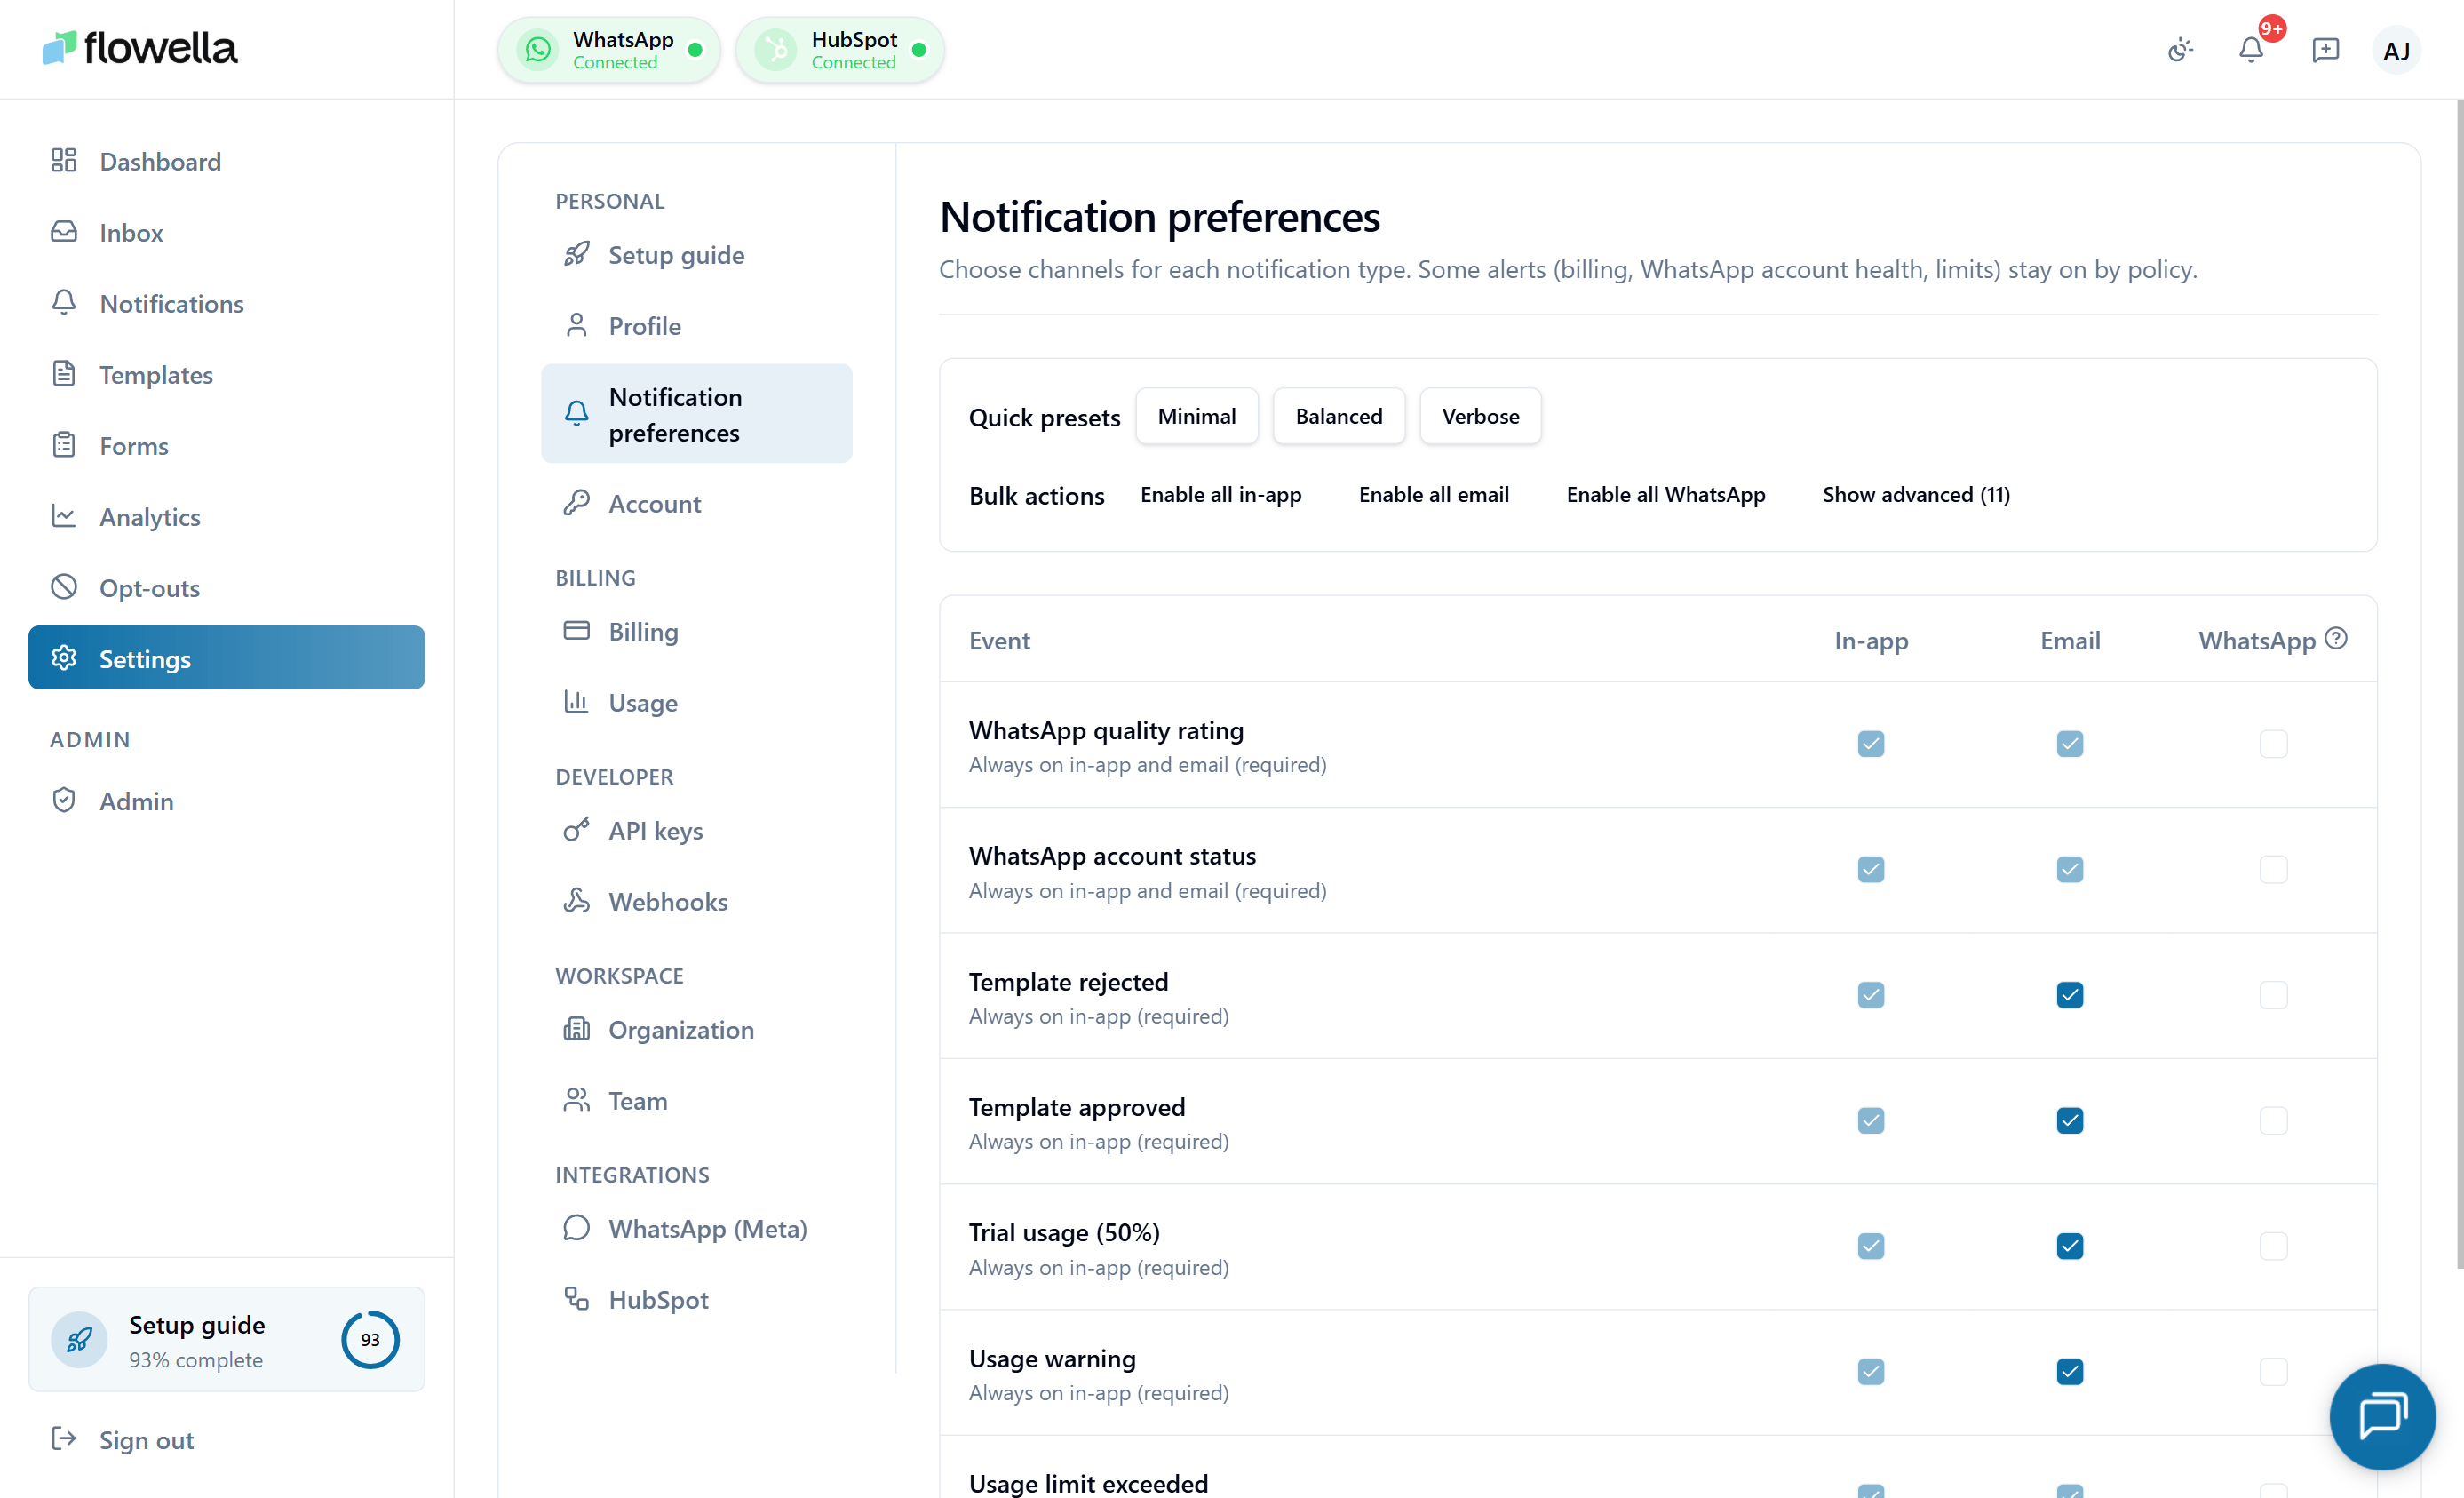The image size is (2464, 1498).
Task: Open the Admin section
Action: 226,801
